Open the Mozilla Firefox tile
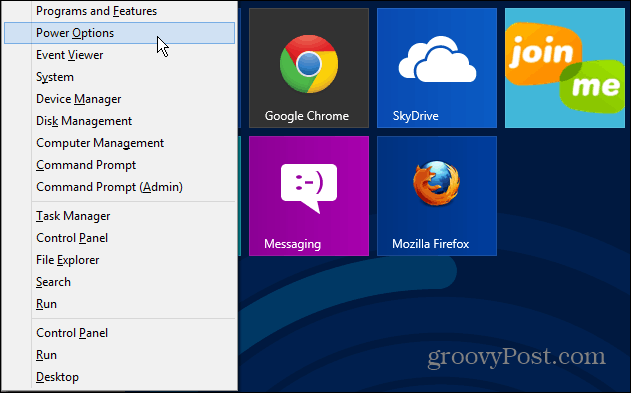Image resolution: width=631 pixels, height=393 pixels. click(x=437, y=196)
